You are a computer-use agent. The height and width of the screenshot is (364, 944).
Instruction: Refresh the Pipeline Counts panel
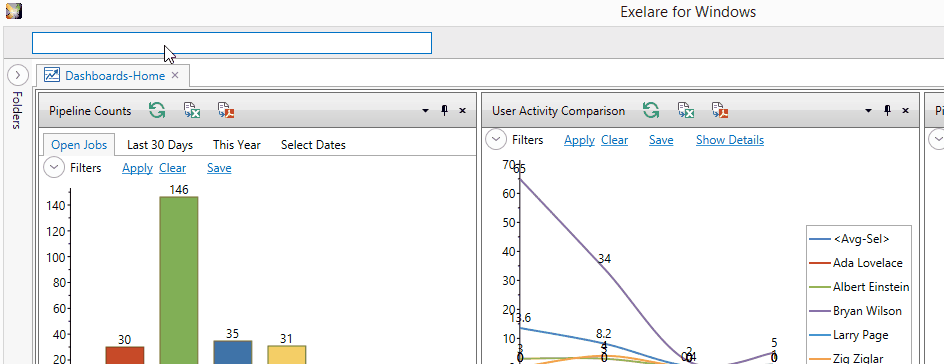pos(157,110)
